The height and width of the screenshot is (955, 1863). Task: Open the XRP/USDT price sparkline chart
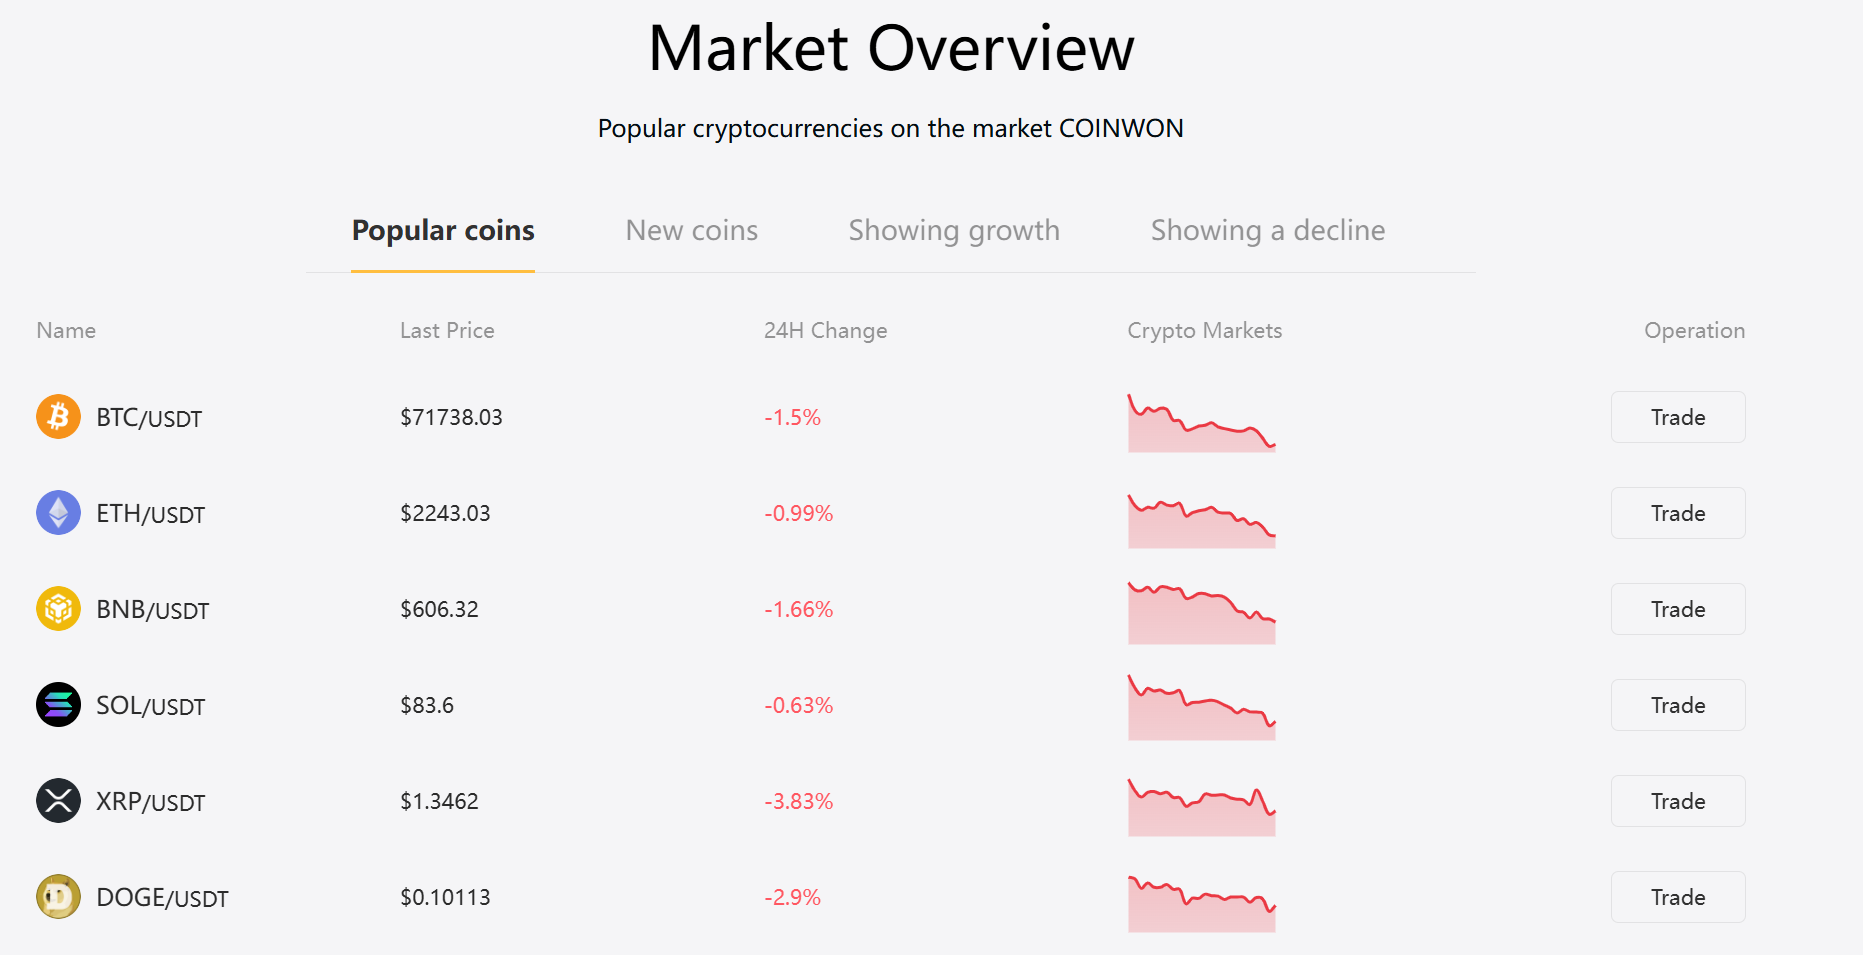(1201, 807)
